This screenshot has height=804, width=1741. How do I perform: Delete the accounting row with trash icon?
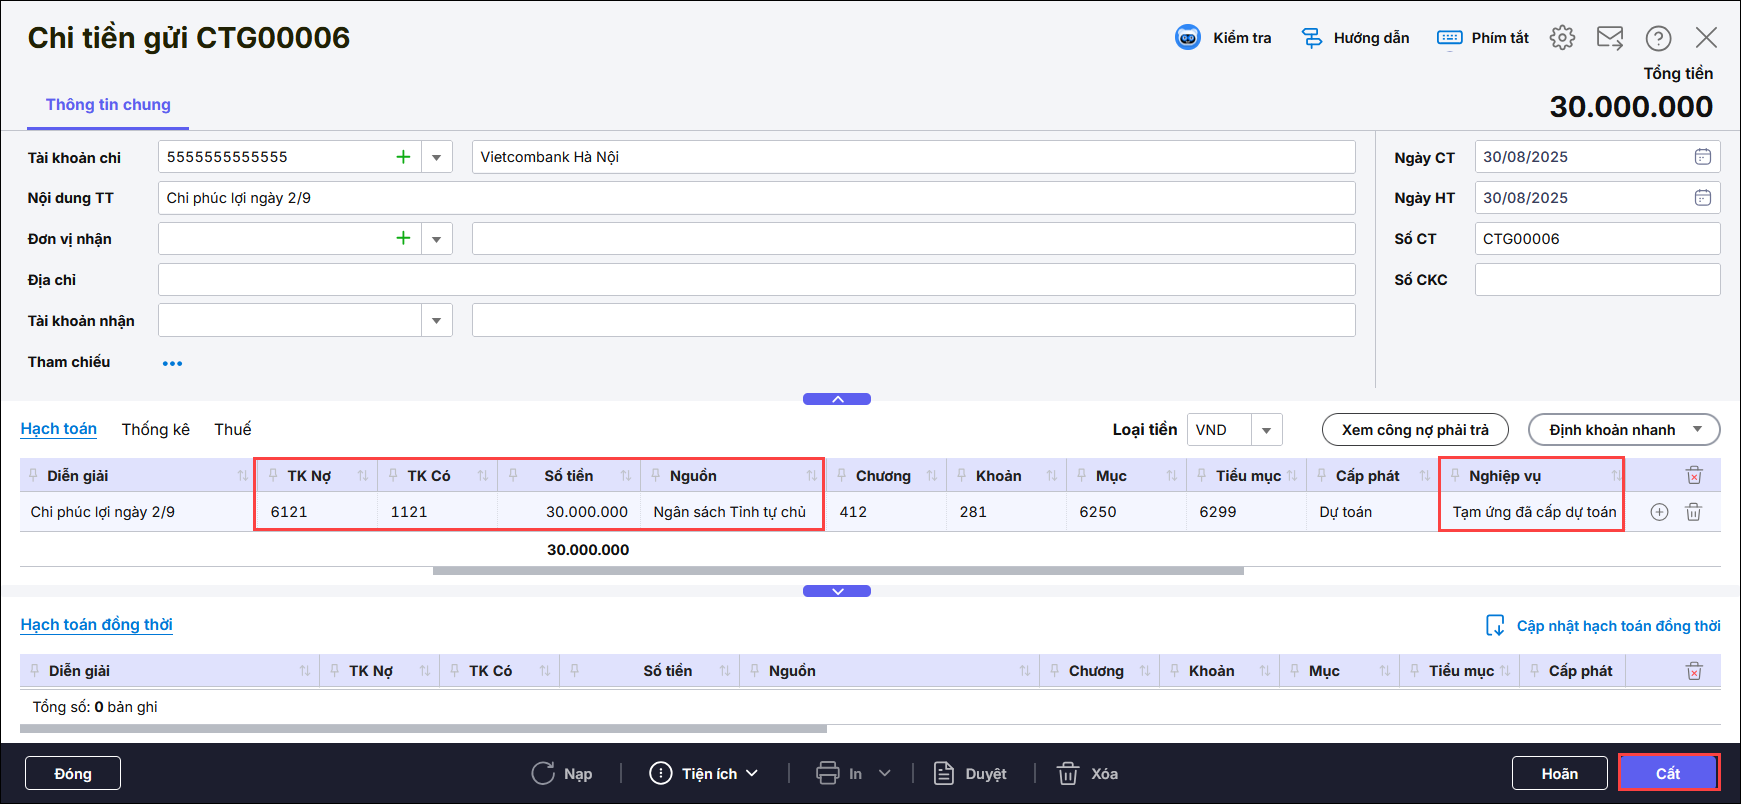click(1693, 512)
